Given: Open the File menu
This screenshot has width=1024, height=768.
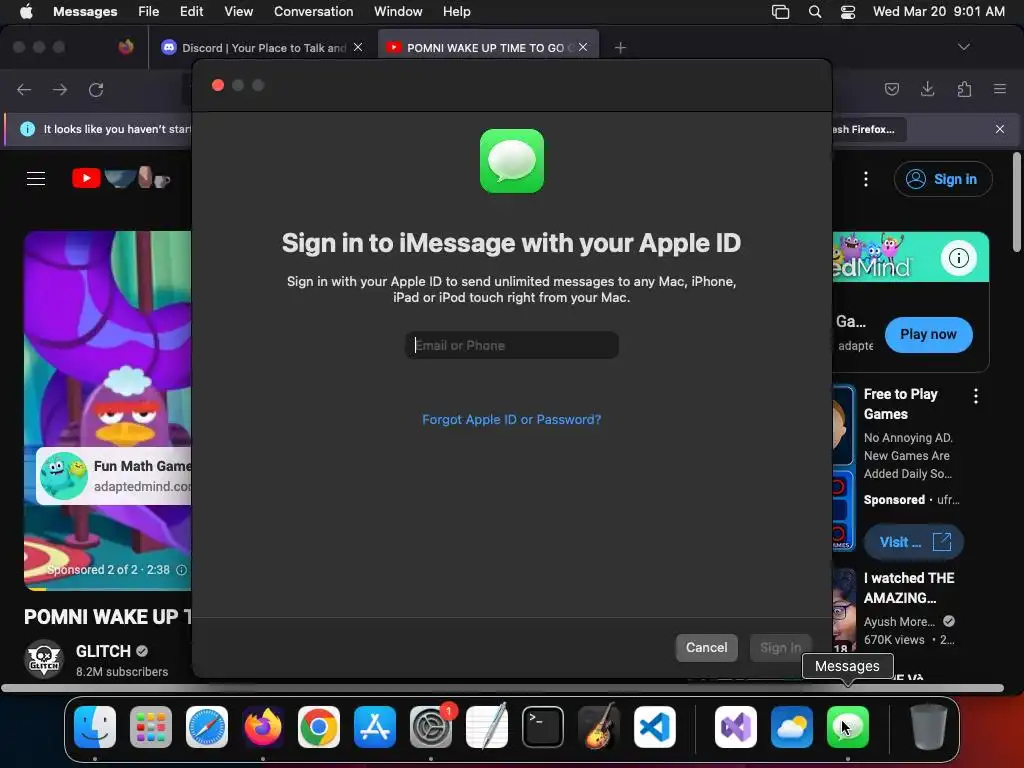Looking at the screenshot, I should click(148, 12).
